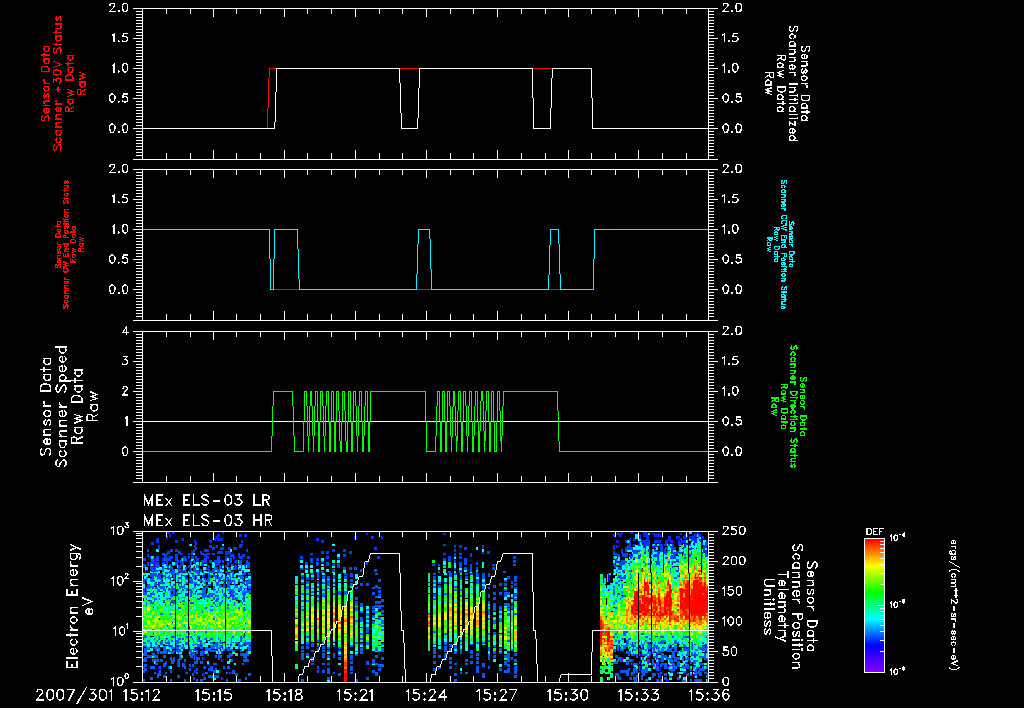Click the 250 tick on scanner position axis

click(733, 531)
